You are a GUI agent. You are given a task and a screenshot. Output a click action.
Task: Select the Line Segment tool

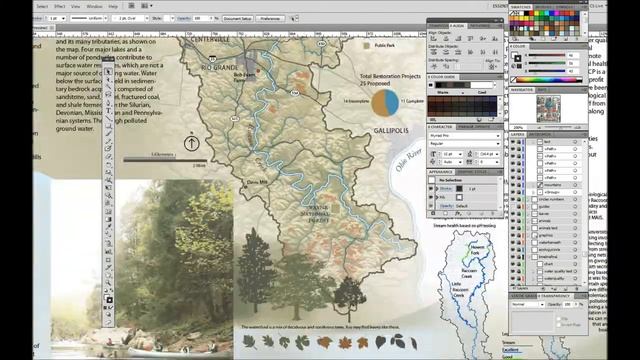[108, 118]
